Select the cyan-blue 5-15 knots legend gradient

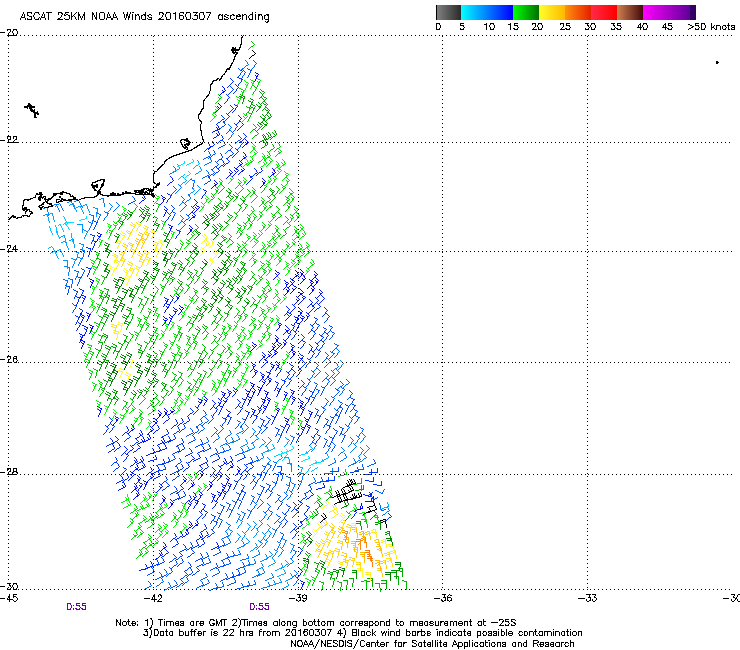click(x=487, y=12)
